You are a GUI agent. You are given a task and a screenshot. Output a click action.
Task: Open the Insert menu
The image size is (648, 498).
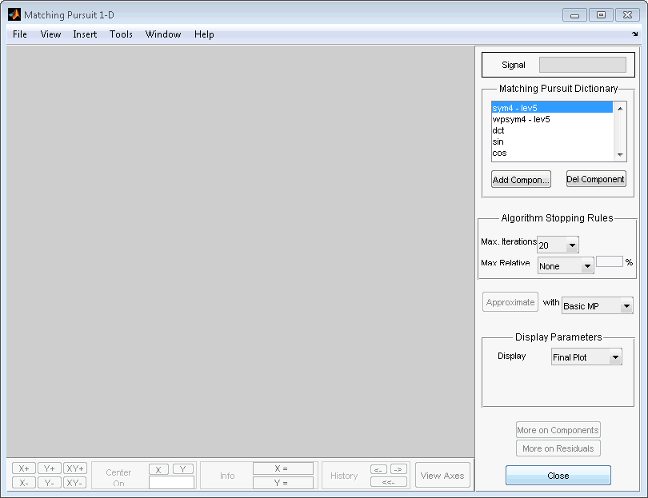click(x=85, y=34)
